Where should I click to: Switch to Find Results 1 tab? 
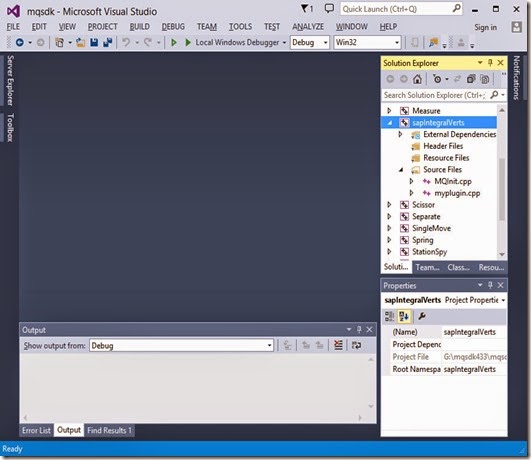[109, 431]
